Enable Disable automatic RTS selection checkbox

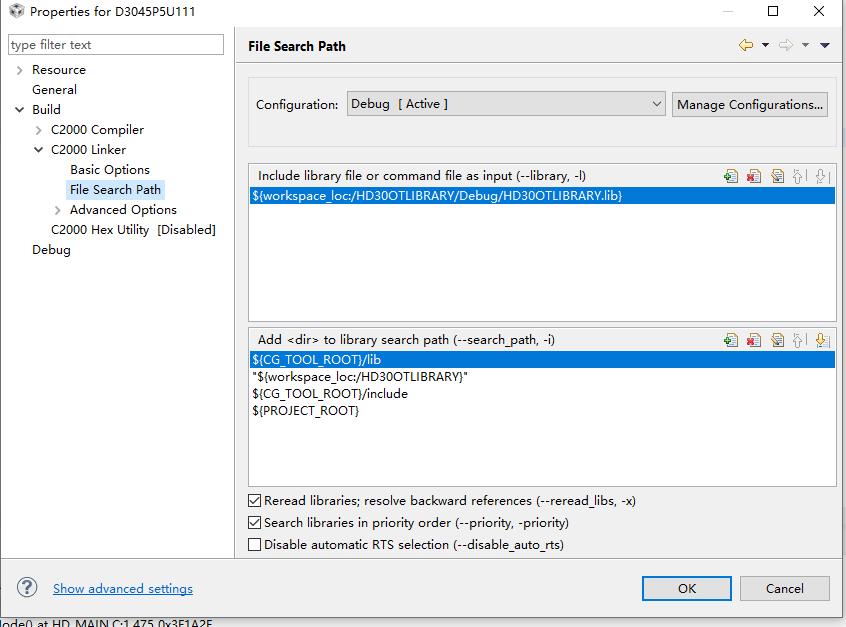[255, 545]
